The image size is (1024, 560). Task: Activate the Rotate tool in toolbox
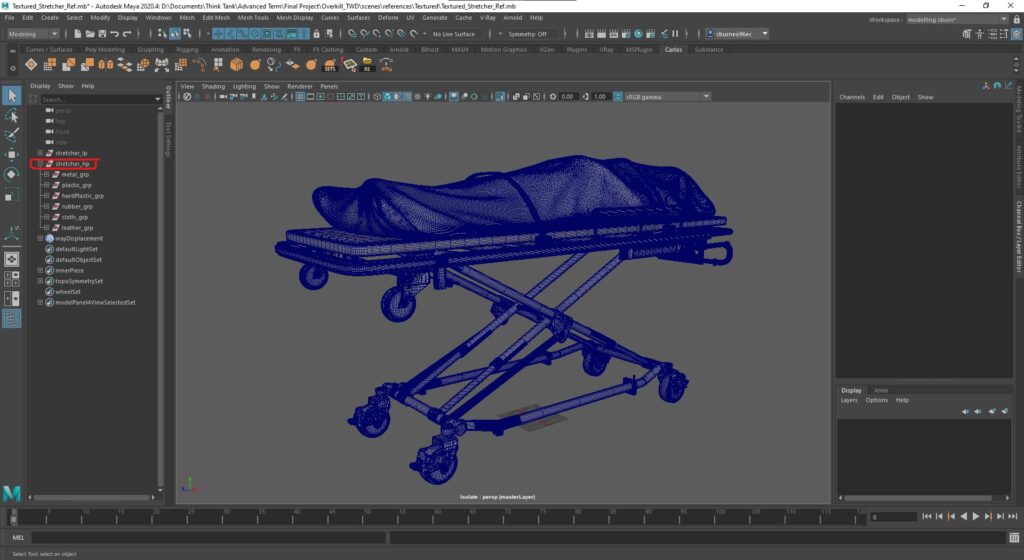click(x=11, y=174)
